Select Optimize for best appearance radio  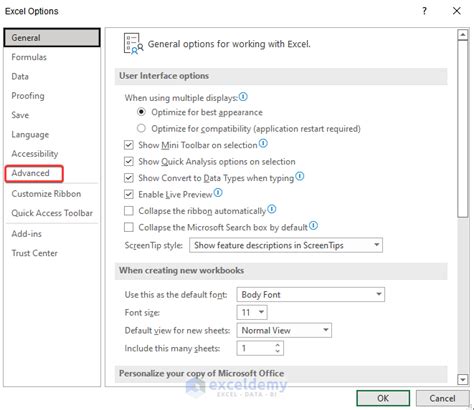tap(141, 112)
